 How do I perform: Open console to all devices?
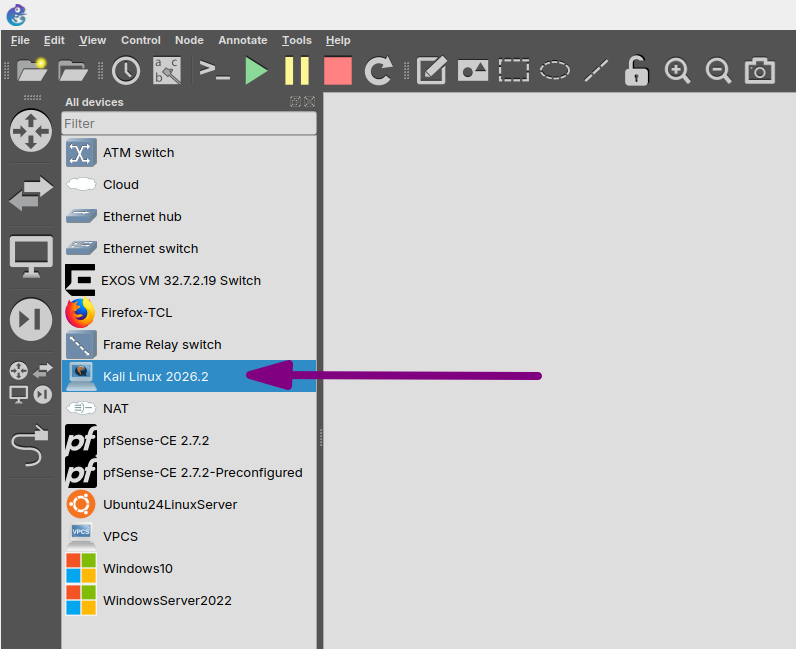(x=215, y=70)
